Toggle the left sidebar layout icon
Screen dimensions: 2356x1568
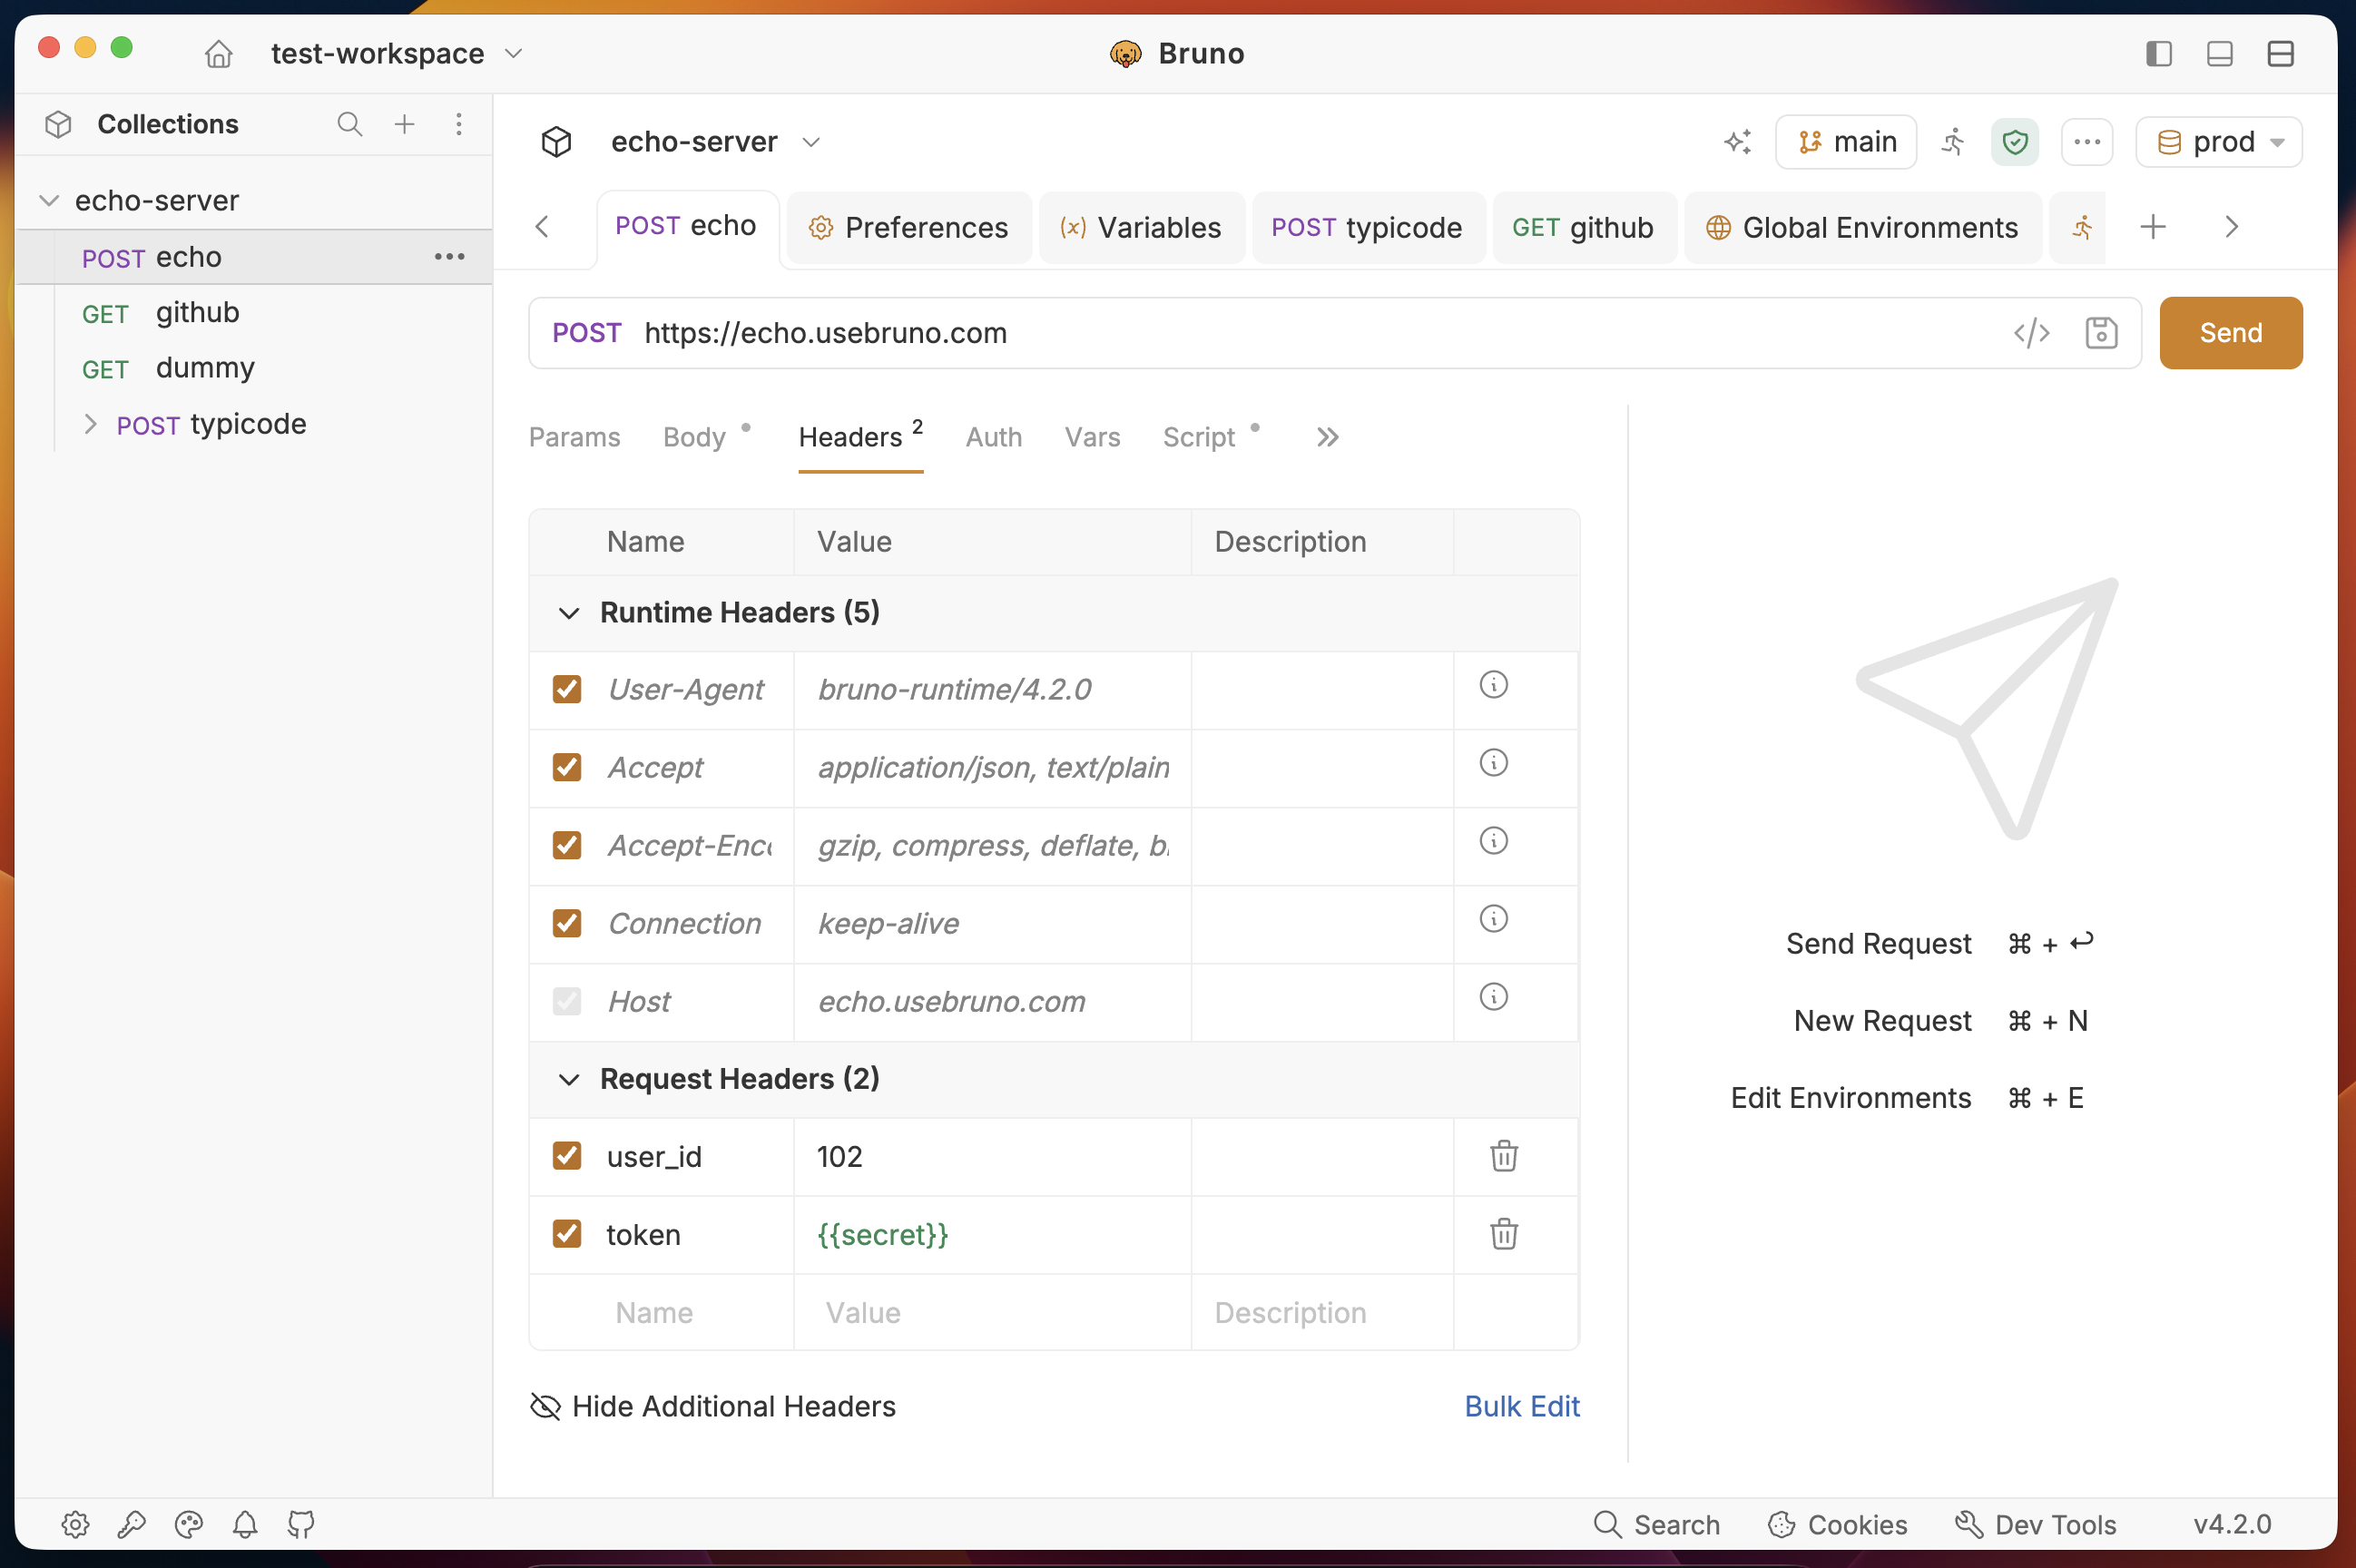coord(2158,53)
